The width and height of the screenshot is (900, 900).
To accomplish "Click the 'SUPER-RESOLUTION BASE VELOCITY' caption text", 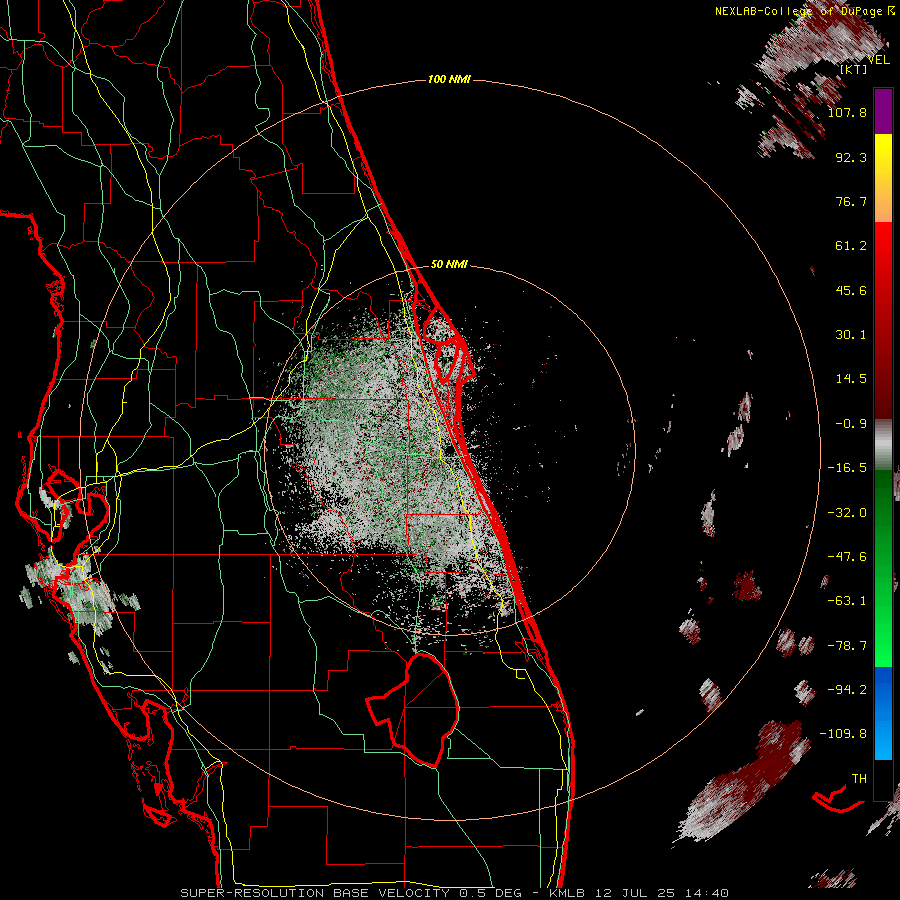I will 315,893.
